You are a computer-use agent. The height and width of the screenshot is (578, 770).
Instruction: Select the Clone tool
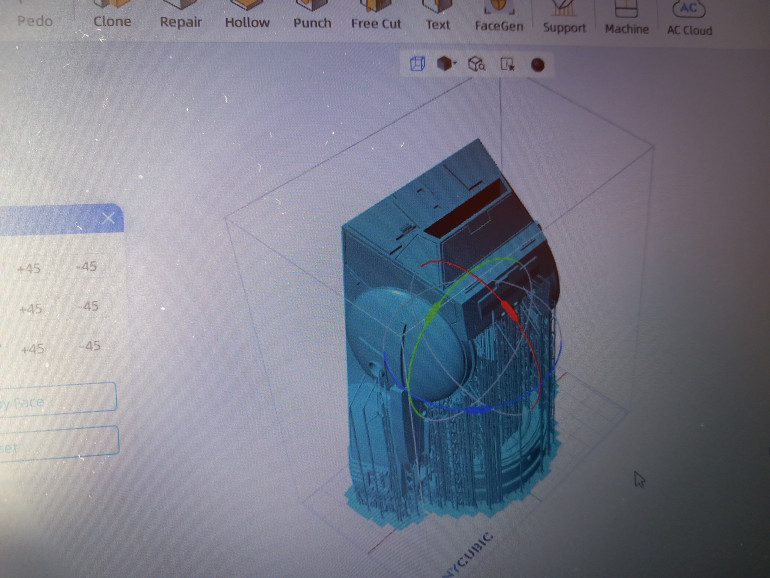point(112,15)
